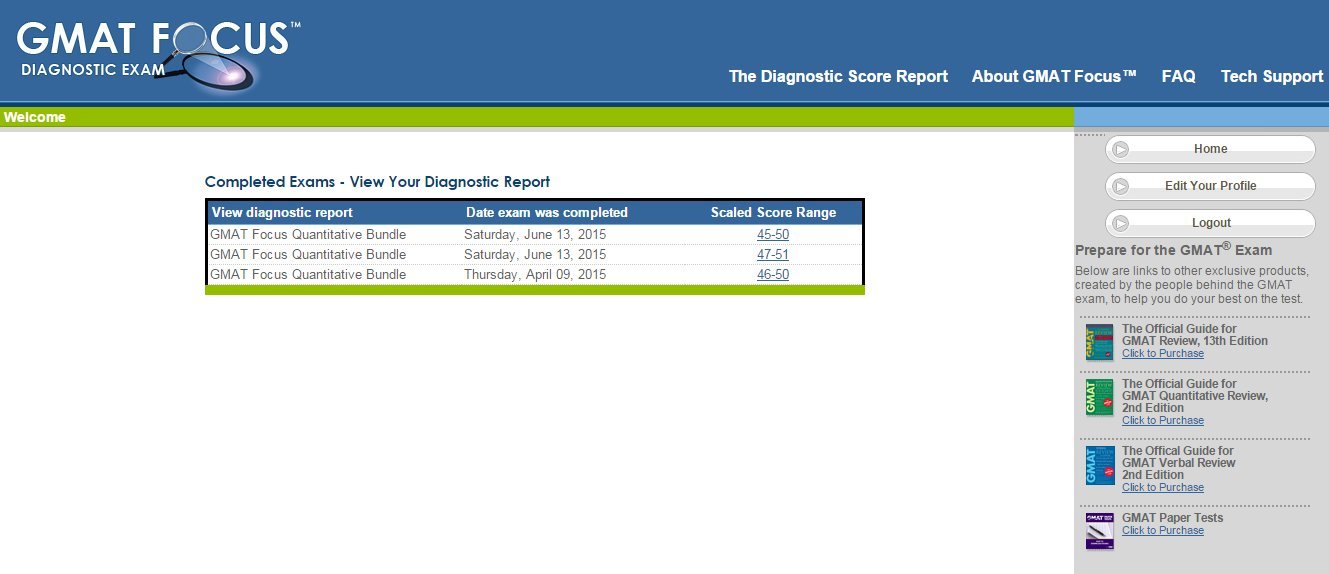
Task: Click The Official Guide for GMAT Review title
Action: point(1195,335)
